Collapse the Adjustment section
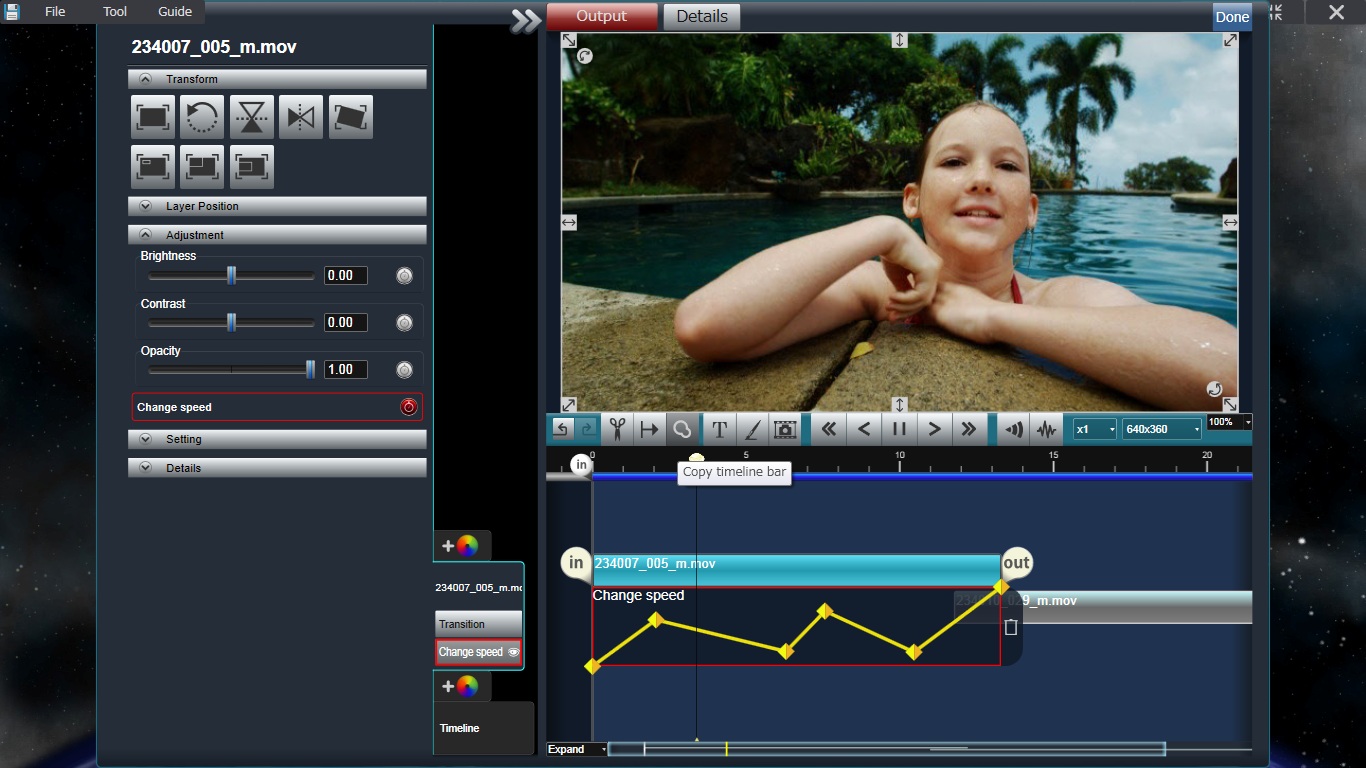Screen dimensions: 1366x768 pos(277,235)
